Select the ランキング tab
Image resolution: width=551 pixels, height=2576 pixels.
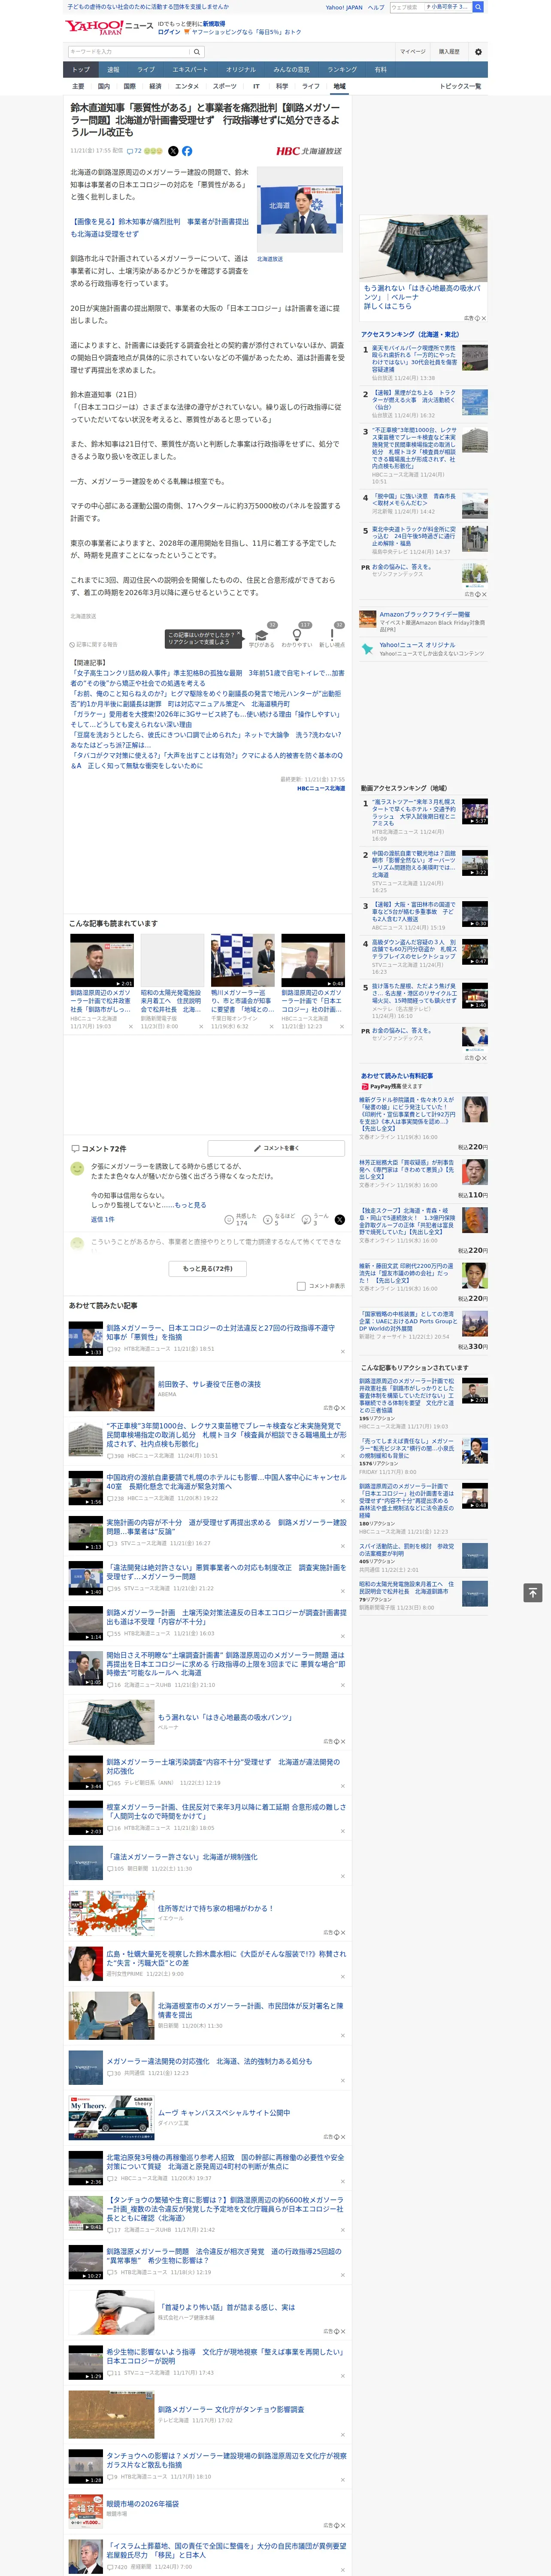[x=342, y=69]
